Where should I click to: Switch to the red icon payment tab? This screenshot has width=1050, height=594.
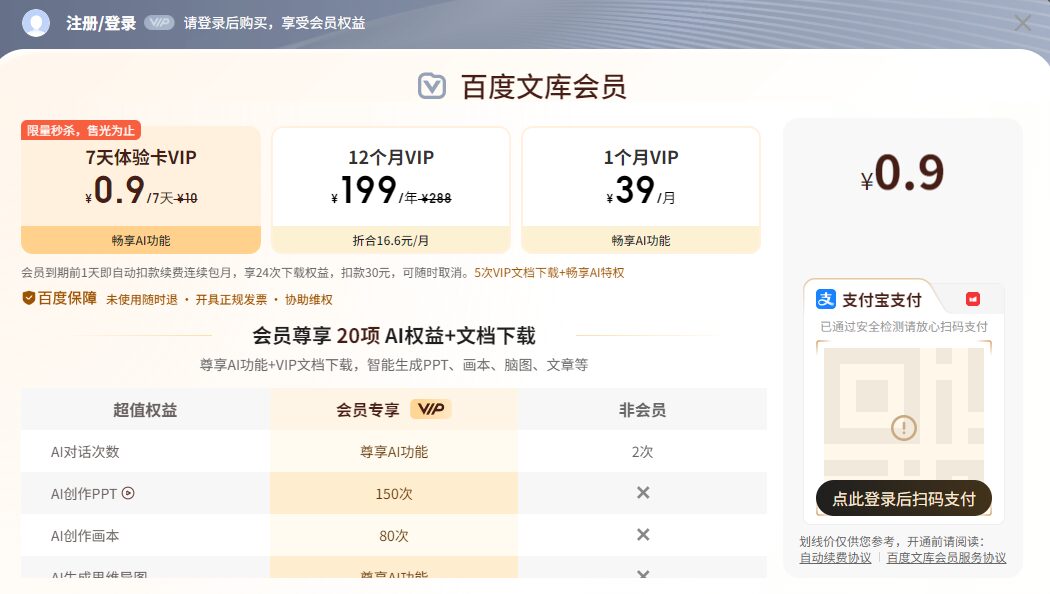(x=972, y=299)
